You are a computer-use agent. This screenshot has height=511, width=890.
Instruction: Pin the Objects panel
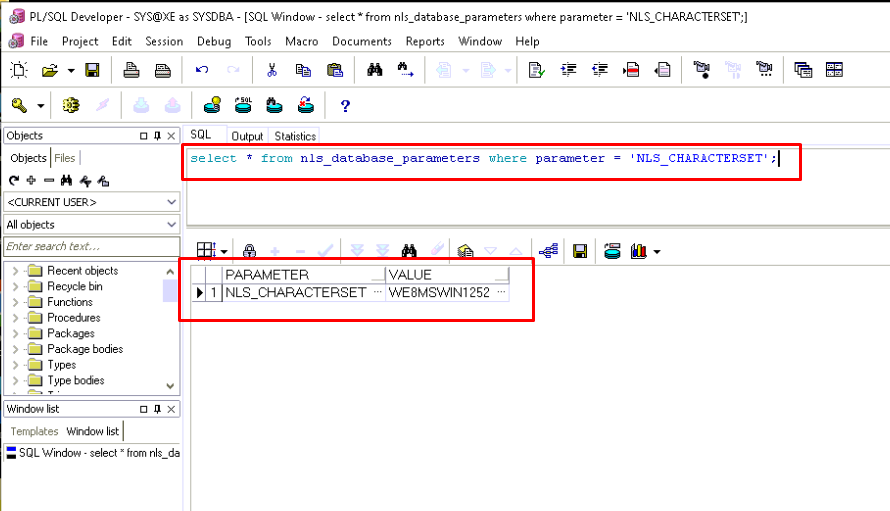(157, 136)
